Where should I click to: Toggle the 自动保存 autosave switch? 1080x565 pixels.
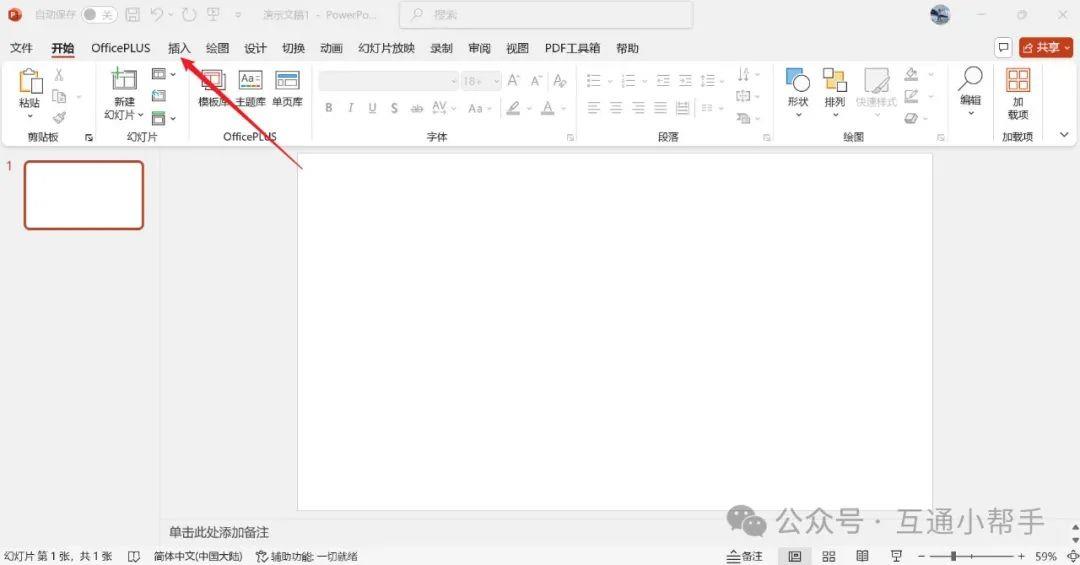pyautogui.click(x=99, y=15)
